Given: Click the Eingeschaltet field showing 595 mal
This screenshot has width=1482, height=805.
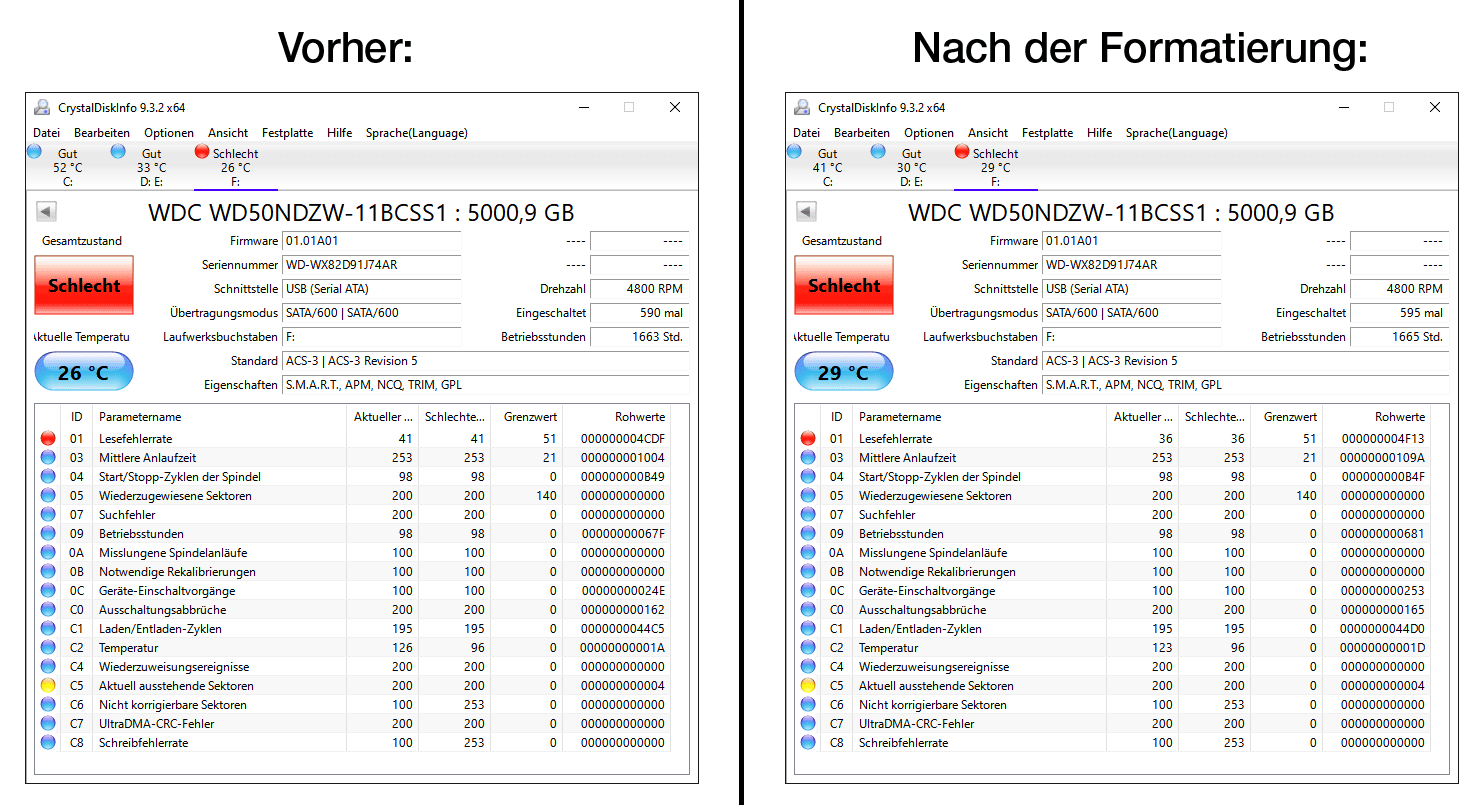Looking at the screenshot, I should [1399, 313].
